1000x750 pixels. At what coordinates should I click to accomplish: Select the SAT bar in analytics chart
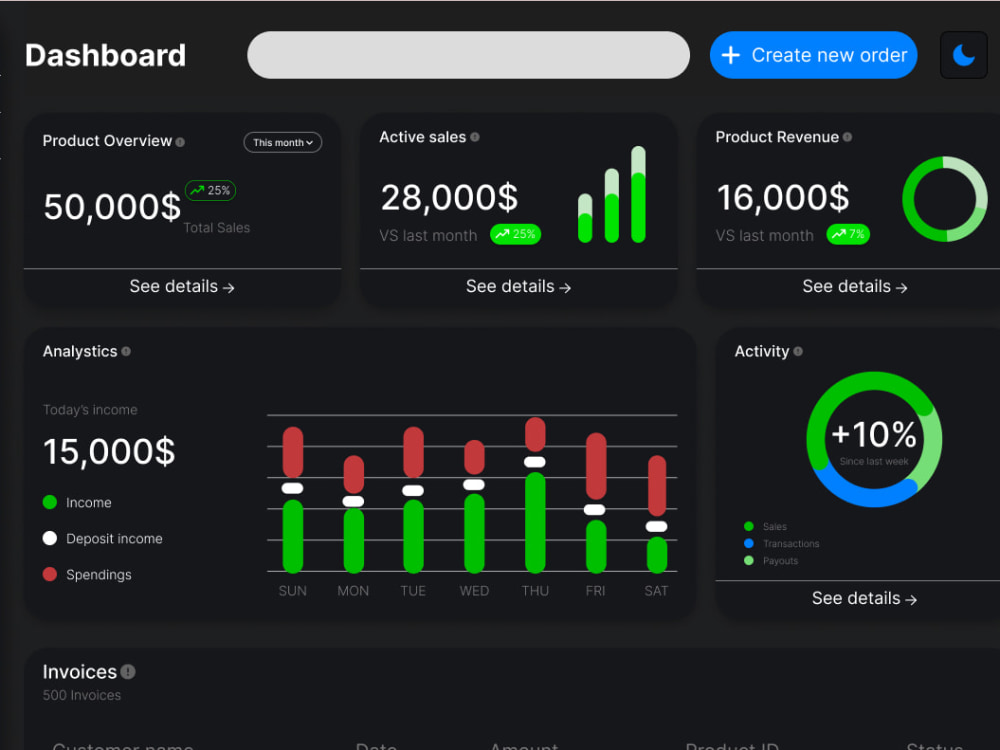656,514
